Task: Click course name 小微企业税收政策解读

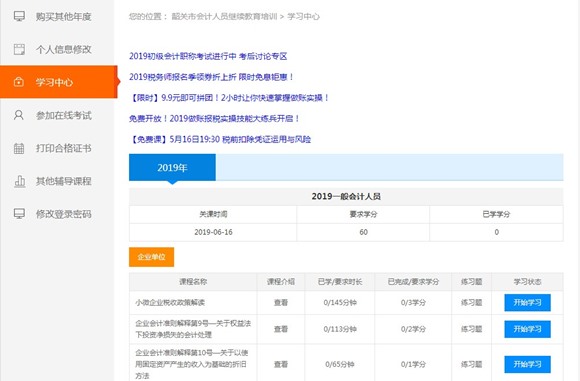Action: 170,303
